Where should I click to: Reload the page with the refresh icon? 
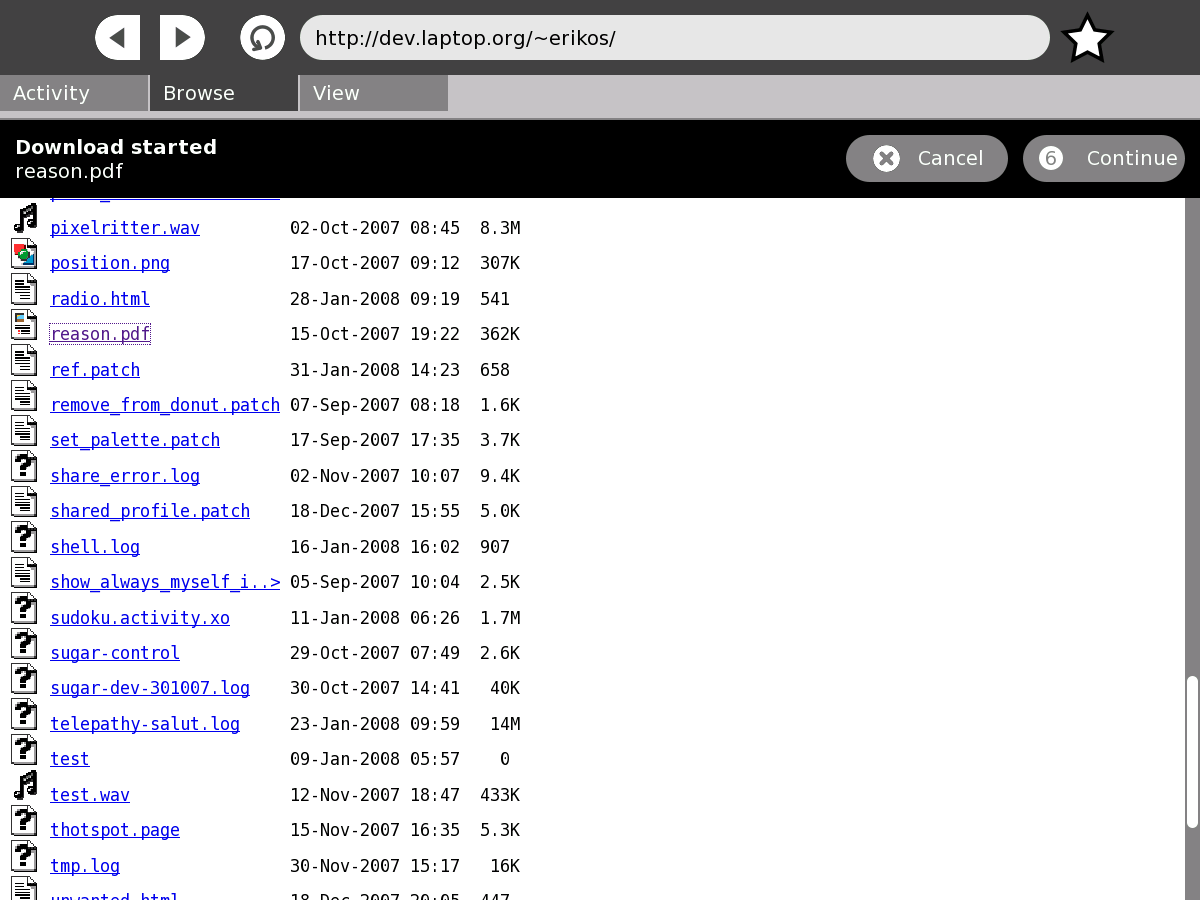pos(262,38)
